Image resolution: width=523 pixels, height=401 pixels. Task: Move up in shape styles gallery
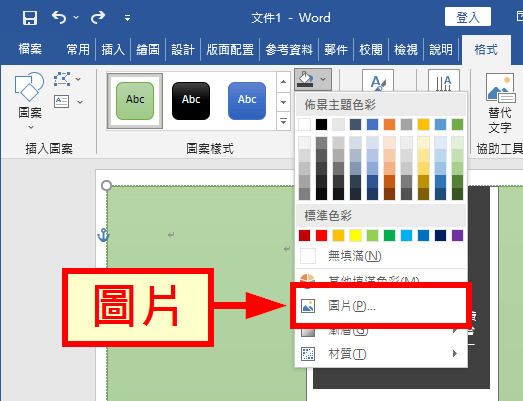283,82
